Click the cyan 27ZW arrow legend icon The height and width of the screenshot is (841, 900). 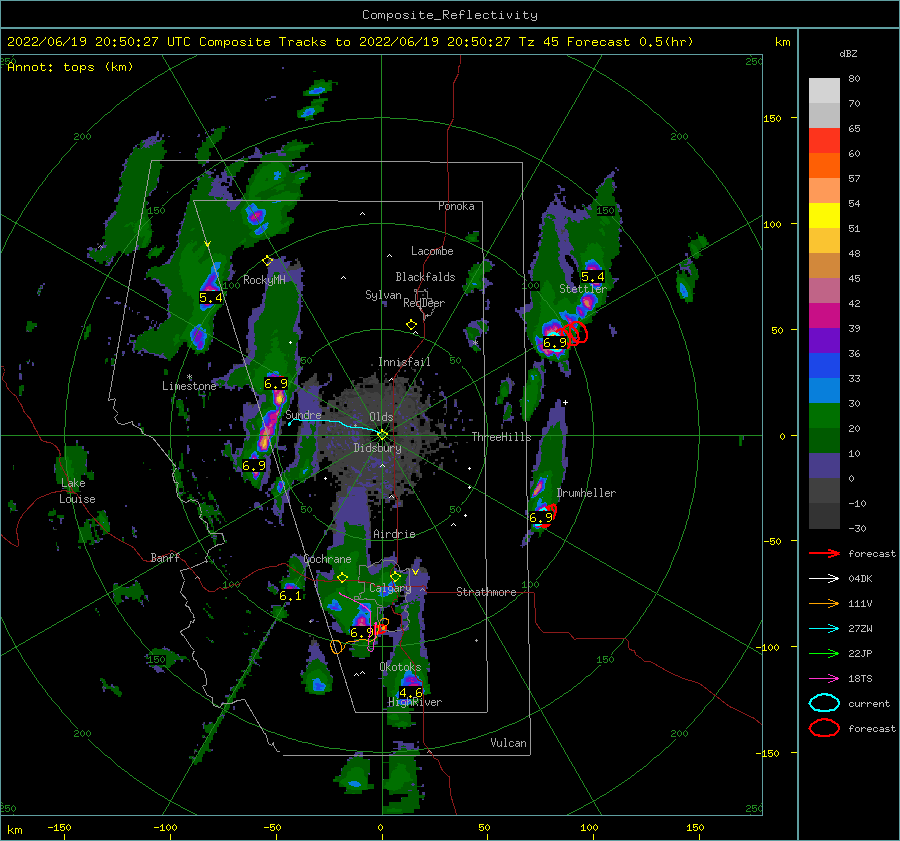[824, 629]
